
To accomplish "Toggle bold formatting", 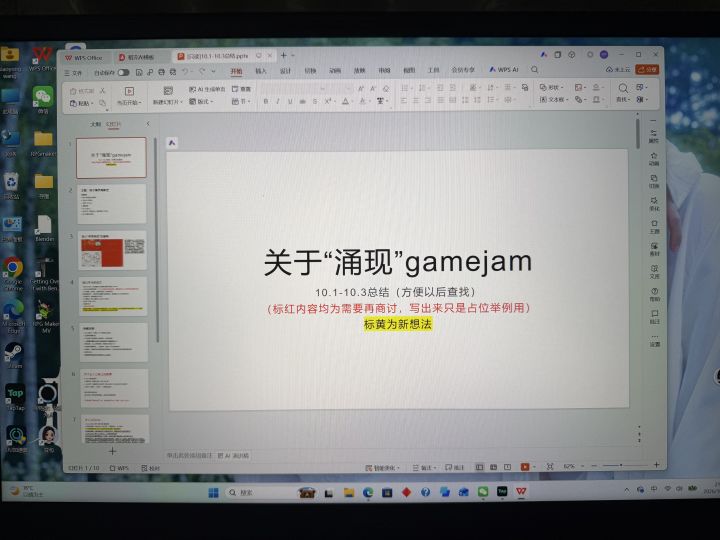I will pyautogui.click(x=265, y=101).
